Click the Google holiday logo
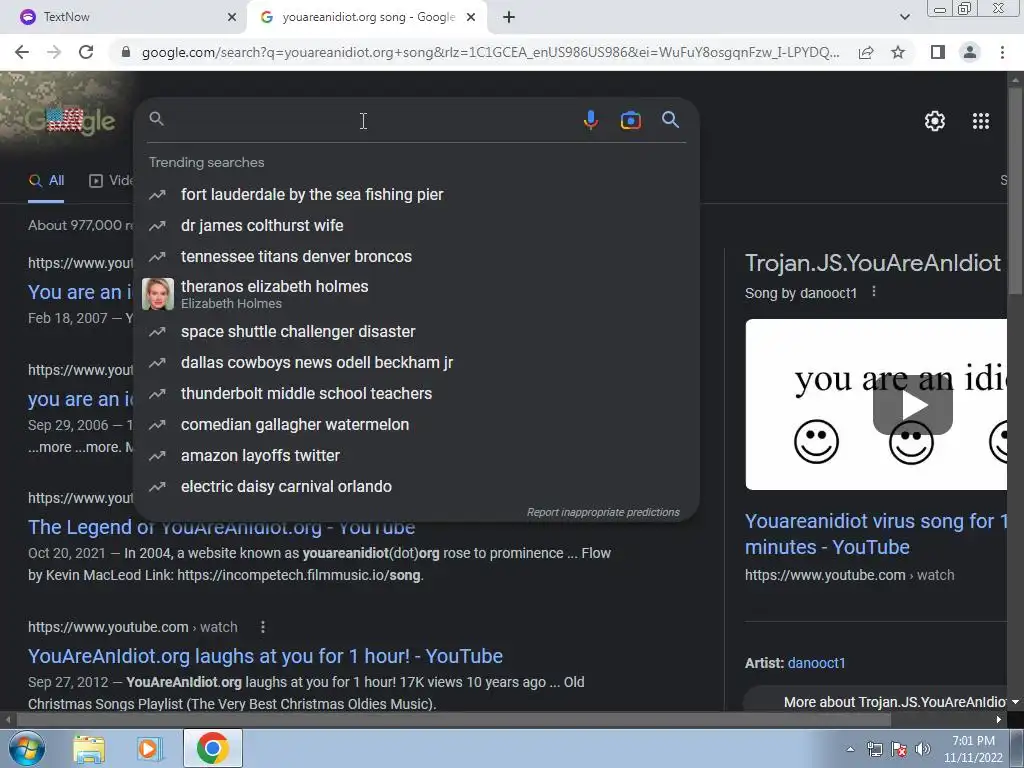The image size is (1024, 768). click(x=70, y=121)
